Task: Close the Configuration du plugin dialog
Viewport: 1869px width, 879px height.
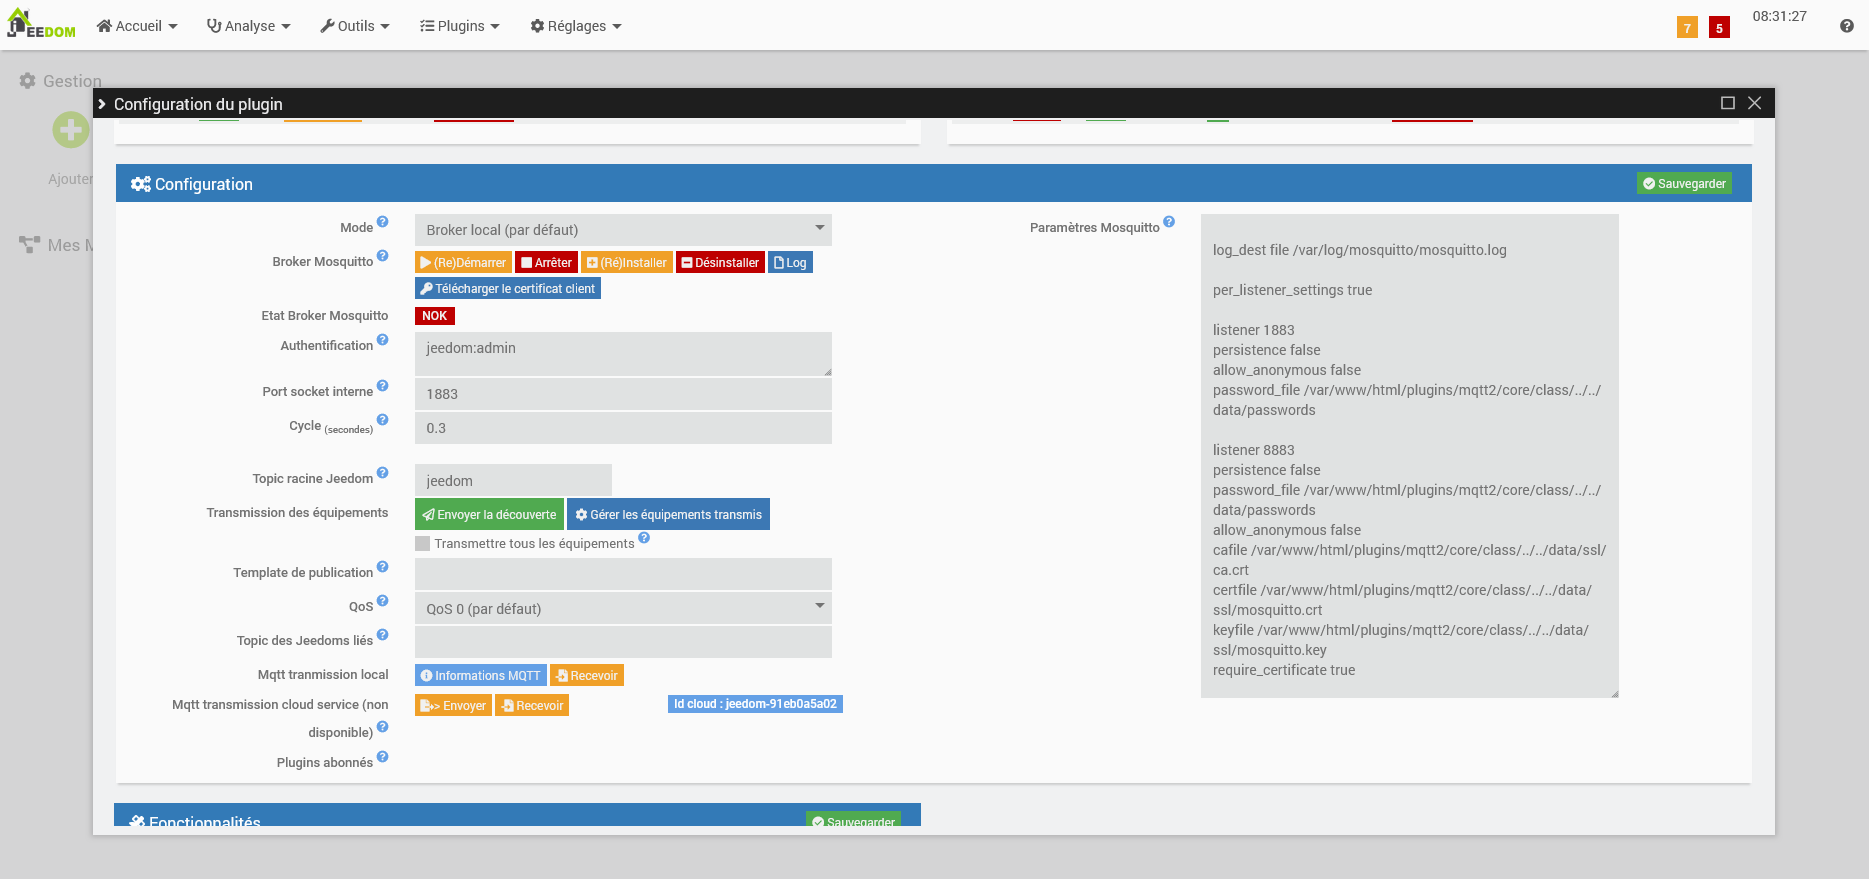Action: (x=1754, y=103)
